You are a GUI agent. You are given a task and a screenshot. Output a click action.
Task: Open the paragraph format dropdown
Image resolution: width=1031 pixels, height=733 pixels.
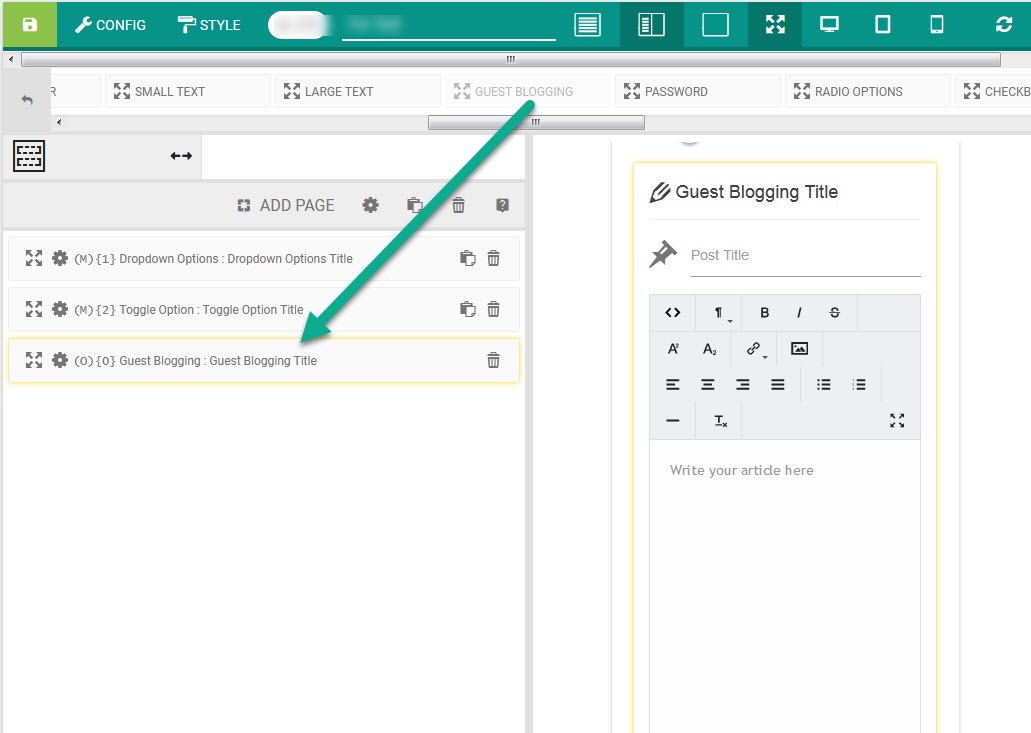pyautogui.click(x=721, y=313)
